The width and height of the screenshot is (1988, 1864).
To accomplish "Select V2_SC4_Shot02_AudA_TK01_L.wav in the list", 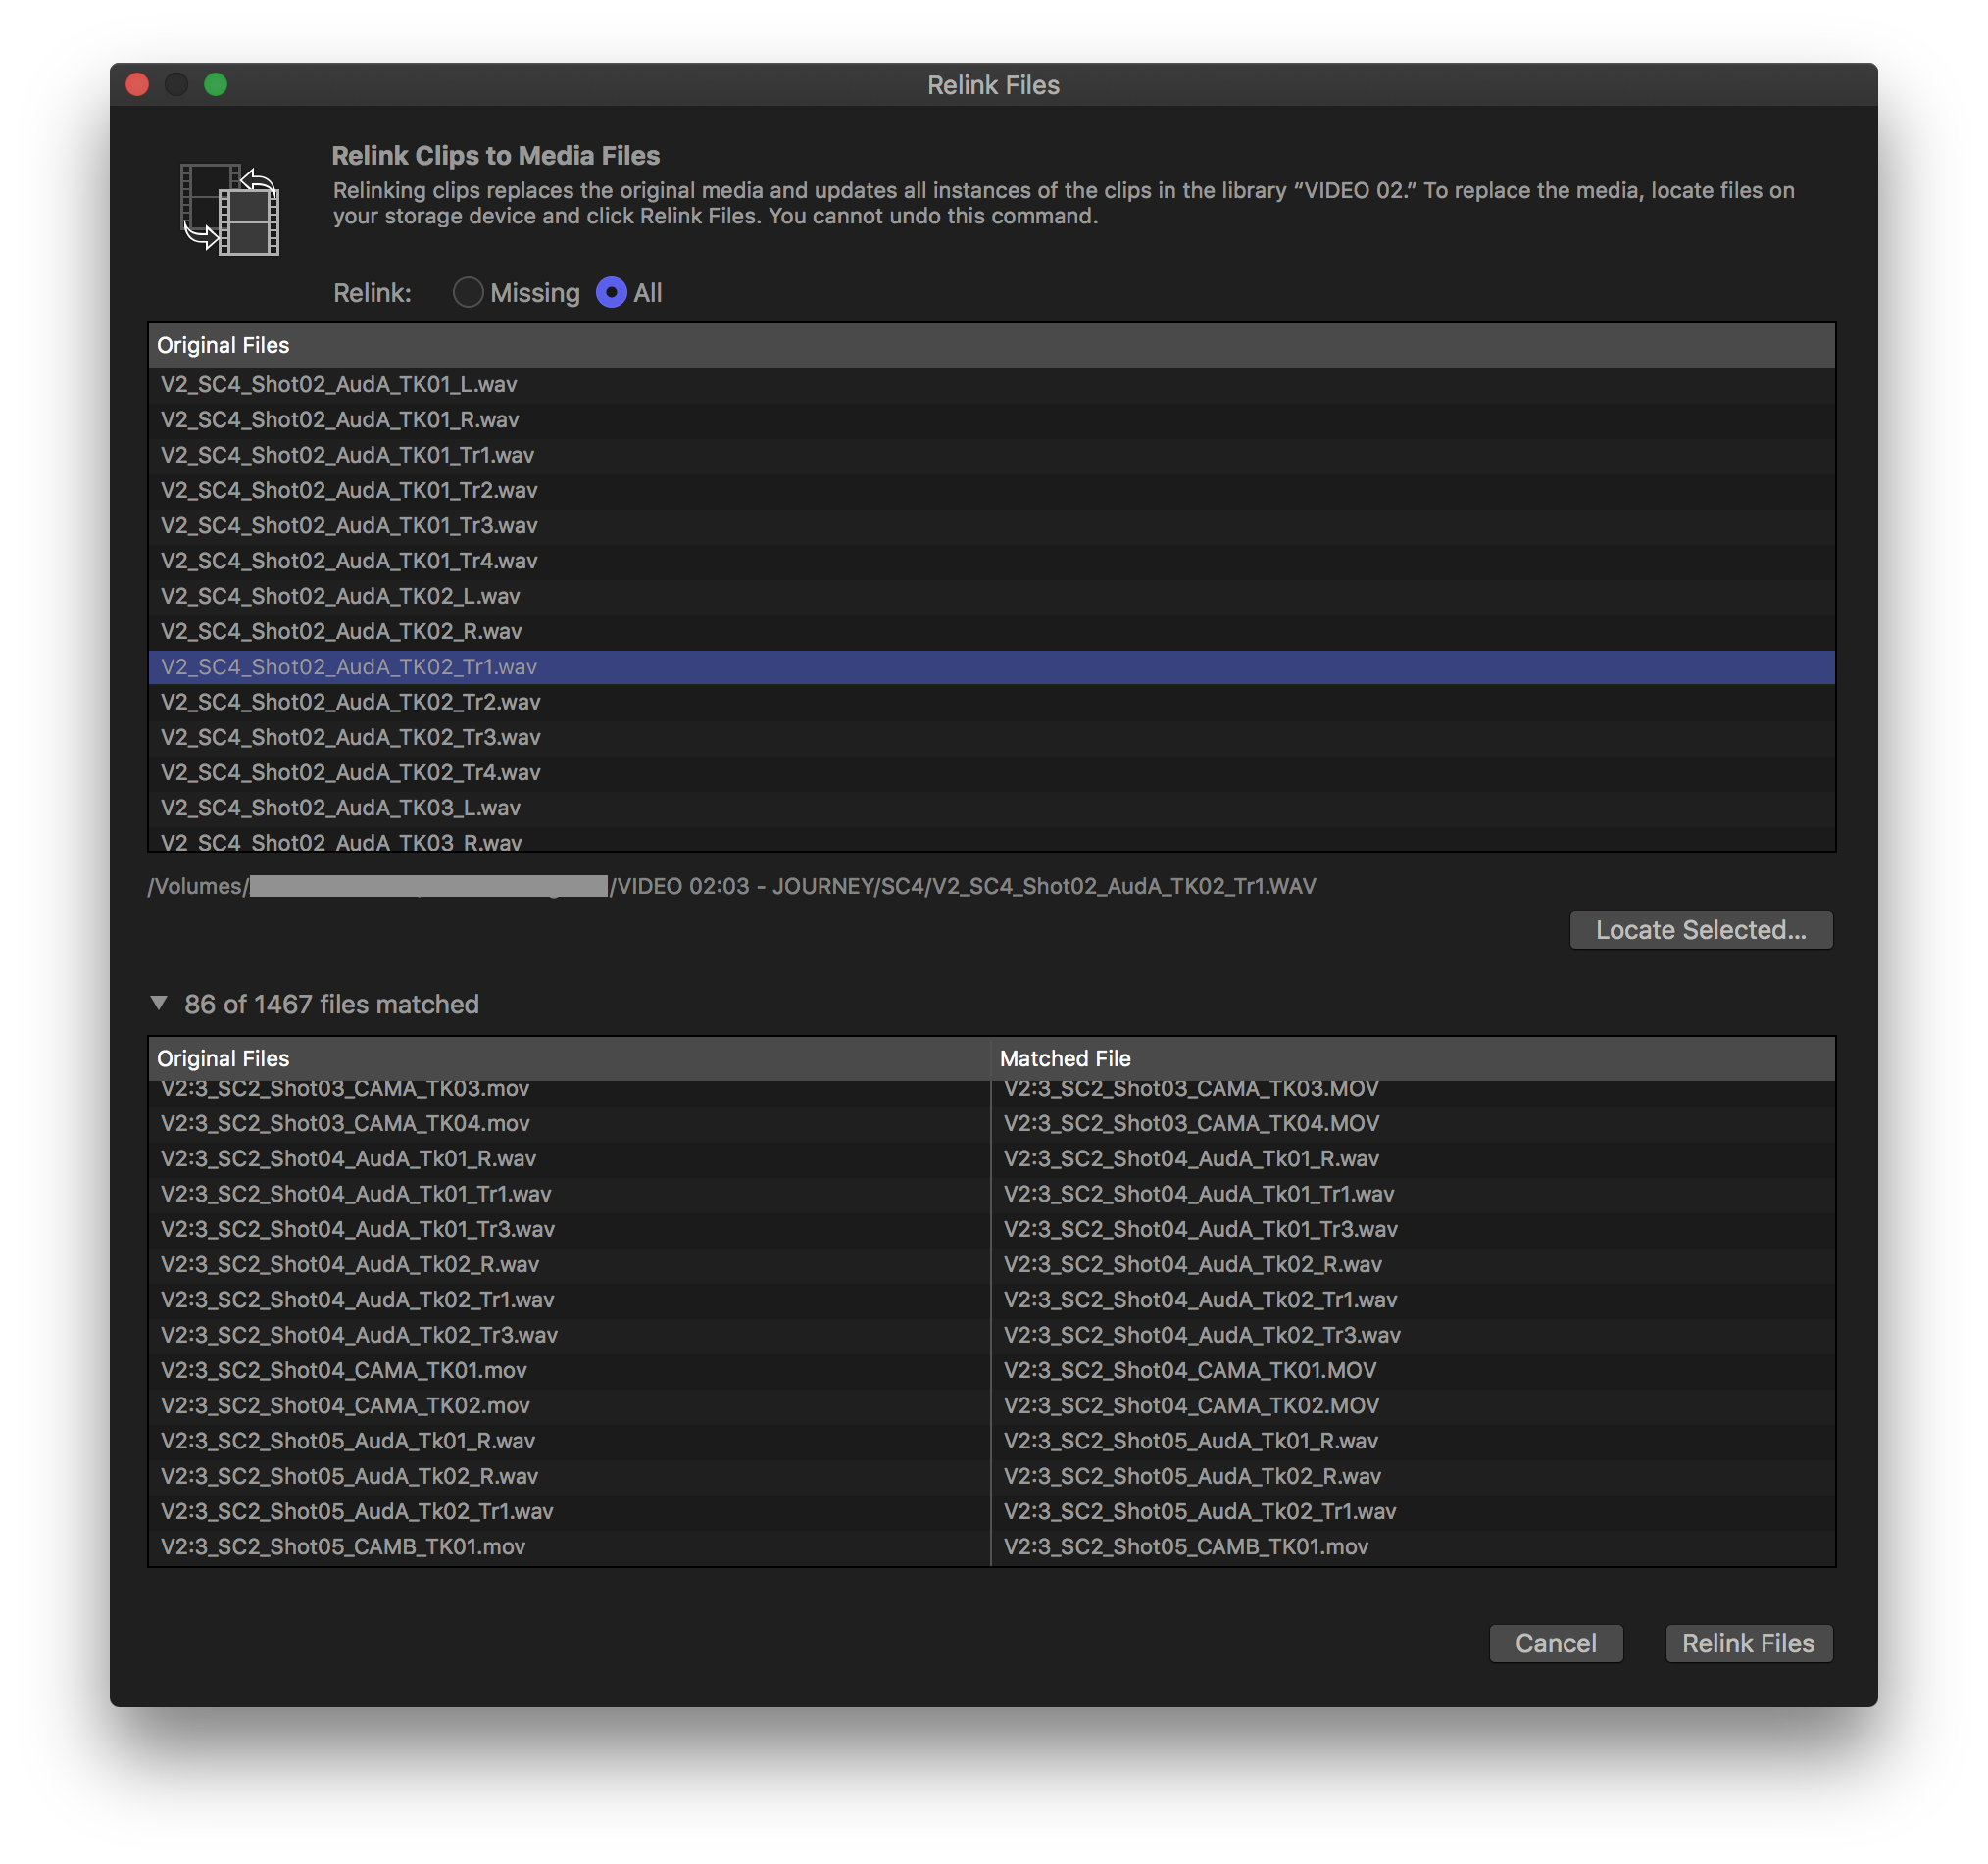I will click(x=339, y=385).
